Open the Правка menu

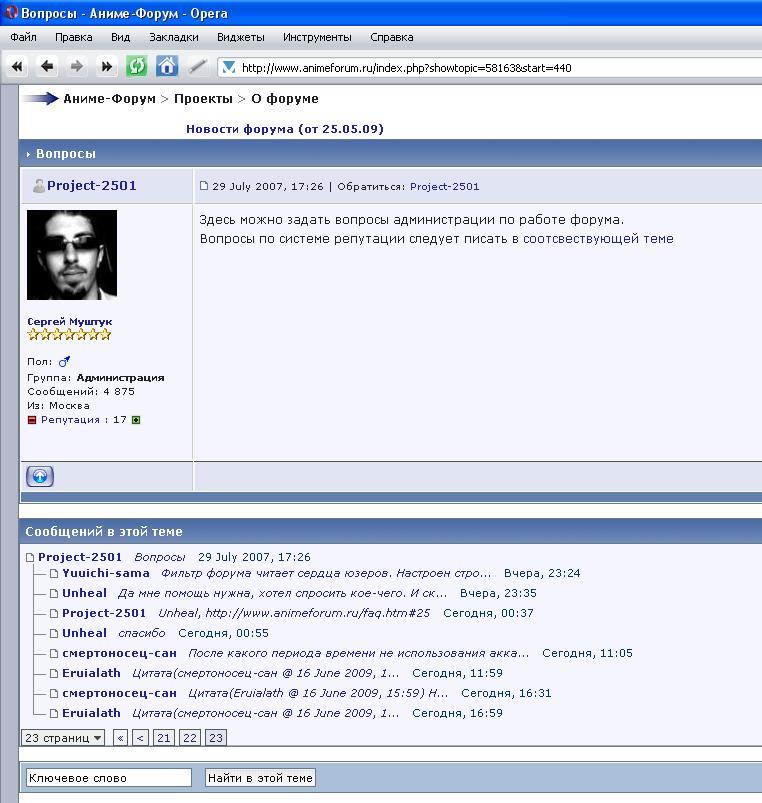pyautogui.click(x=74, y=37)
